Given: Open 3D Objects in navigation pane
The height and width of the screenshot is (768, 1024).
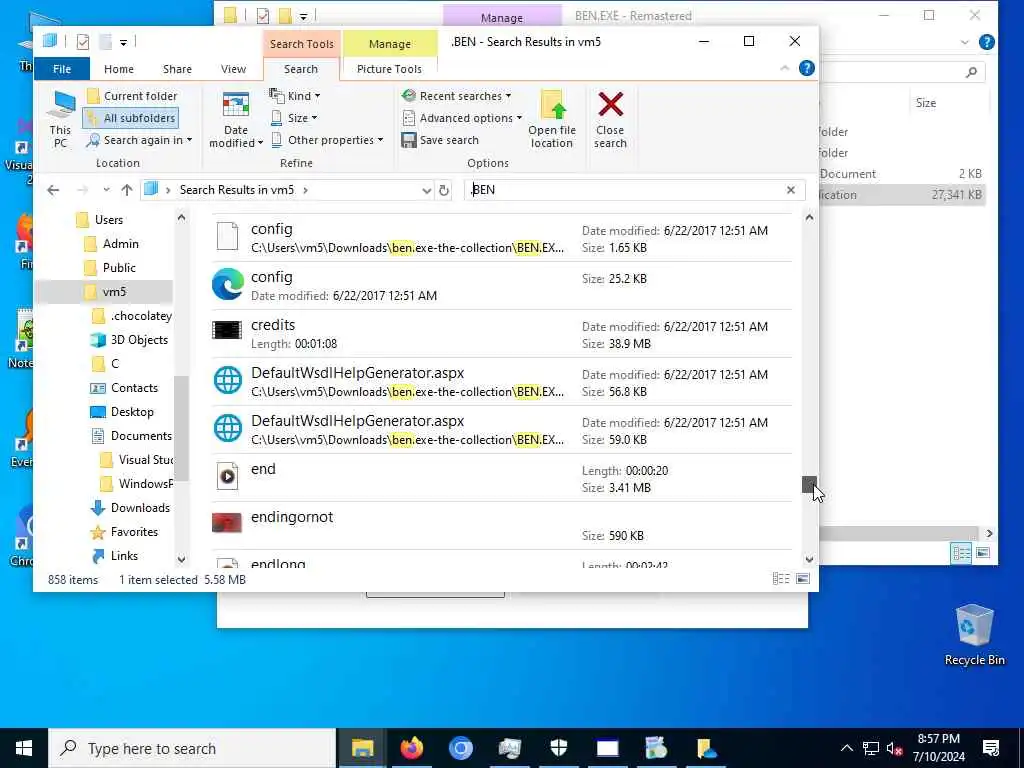Looking at the screenshot, I should click(131, 340).
